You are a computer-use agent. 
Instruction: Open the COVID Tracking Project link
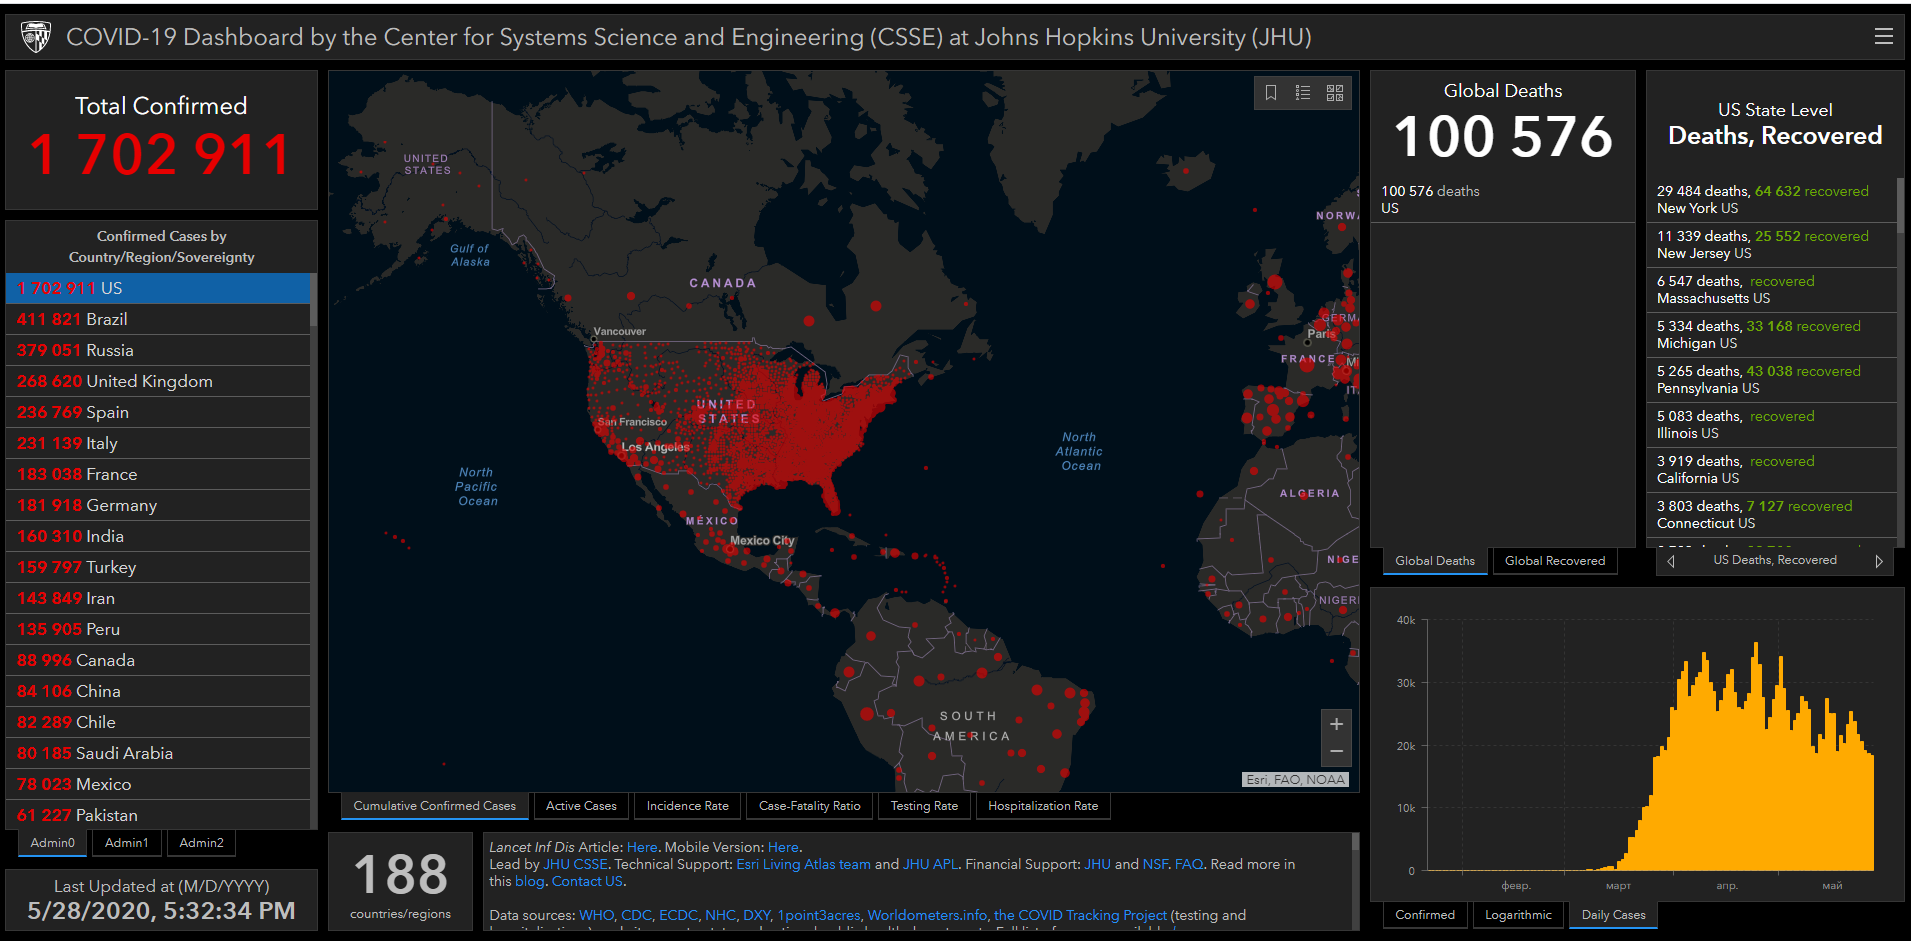(1080, 915)
